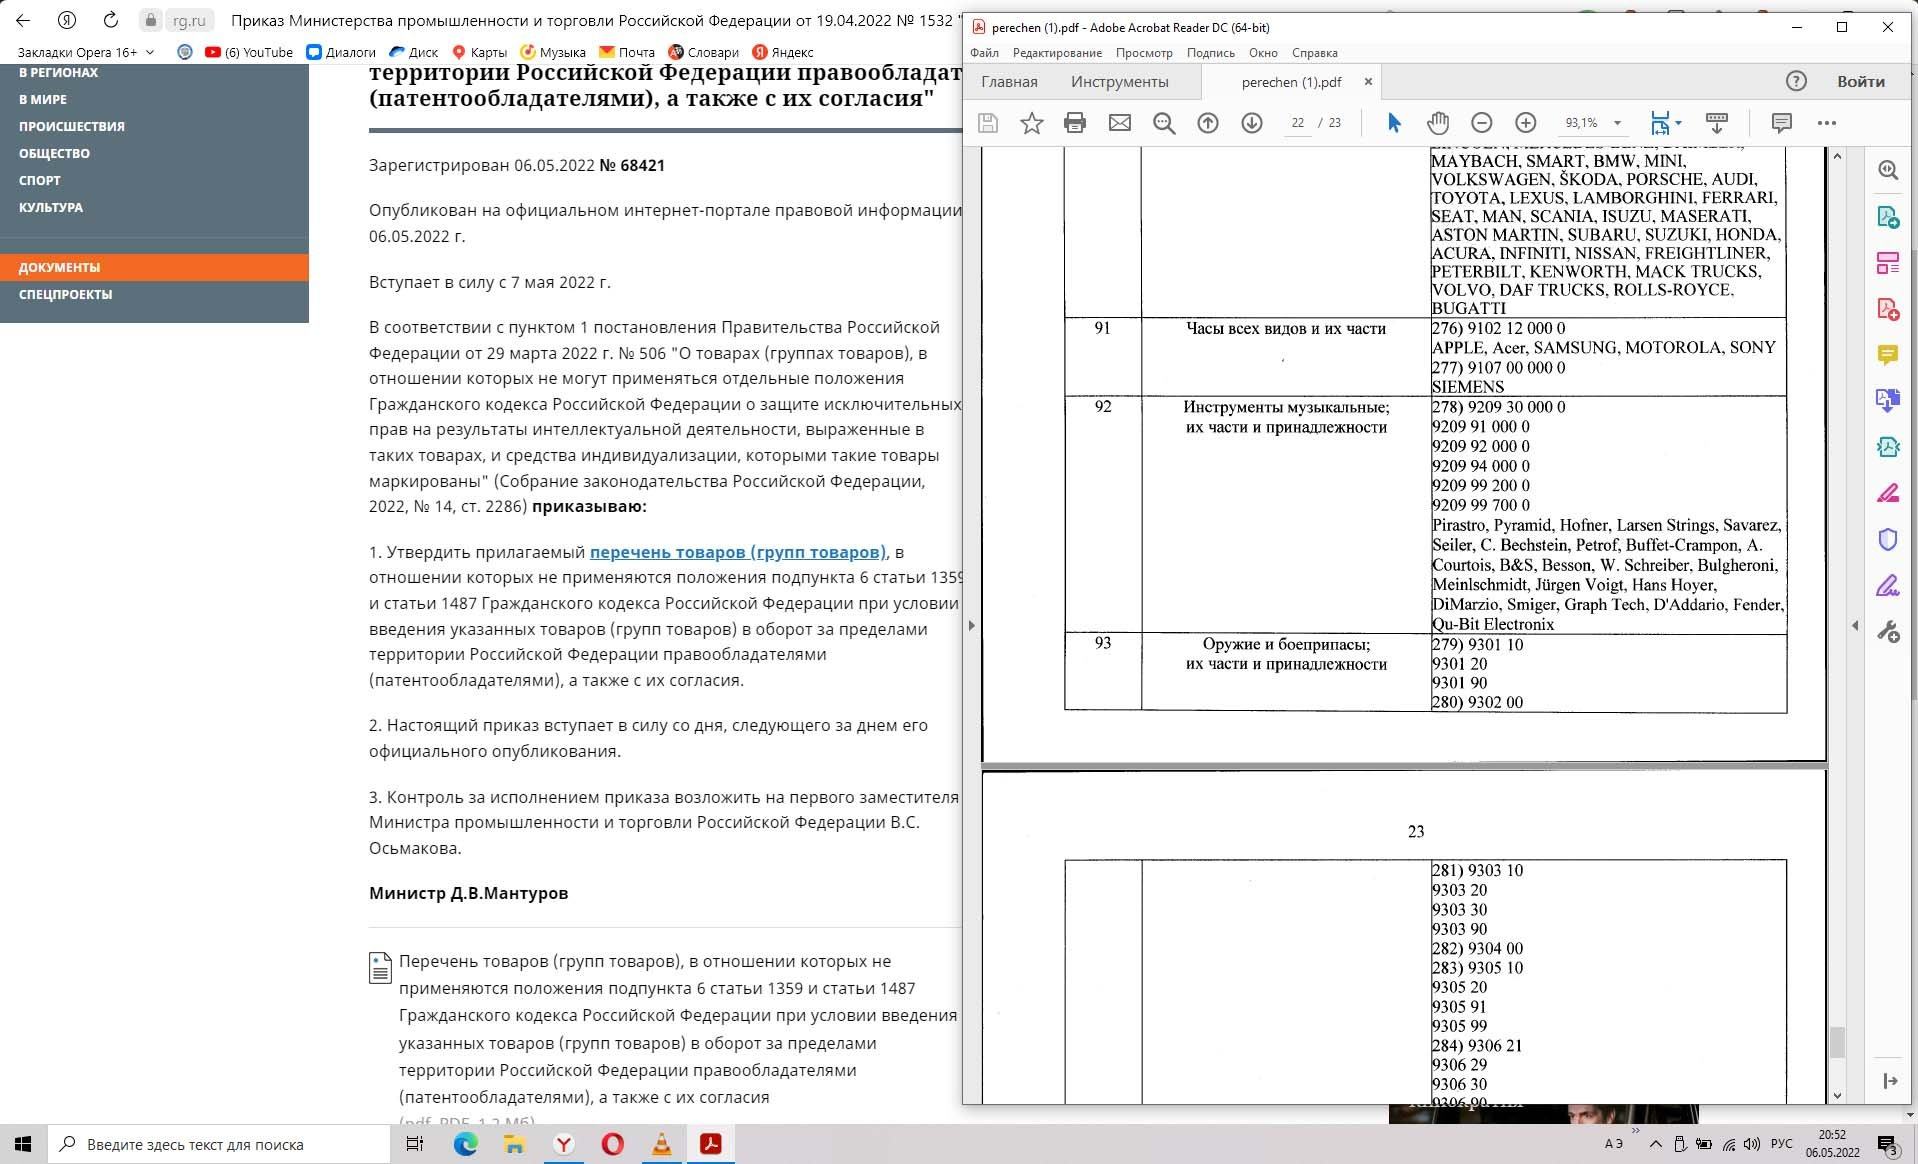Click the PDF vertical scrollbar thumb
The height and width of the screenshot is (1164, 1918).
pos(1837,1042)
